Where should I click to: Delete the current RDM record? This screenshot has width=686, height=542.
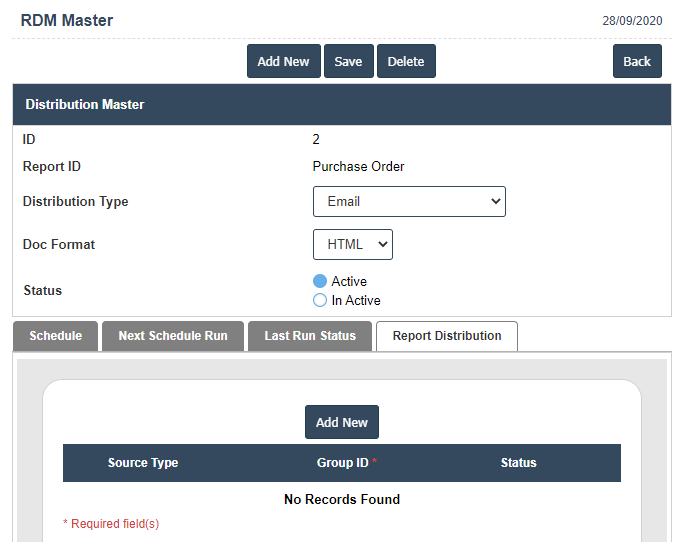click(406, 61)
